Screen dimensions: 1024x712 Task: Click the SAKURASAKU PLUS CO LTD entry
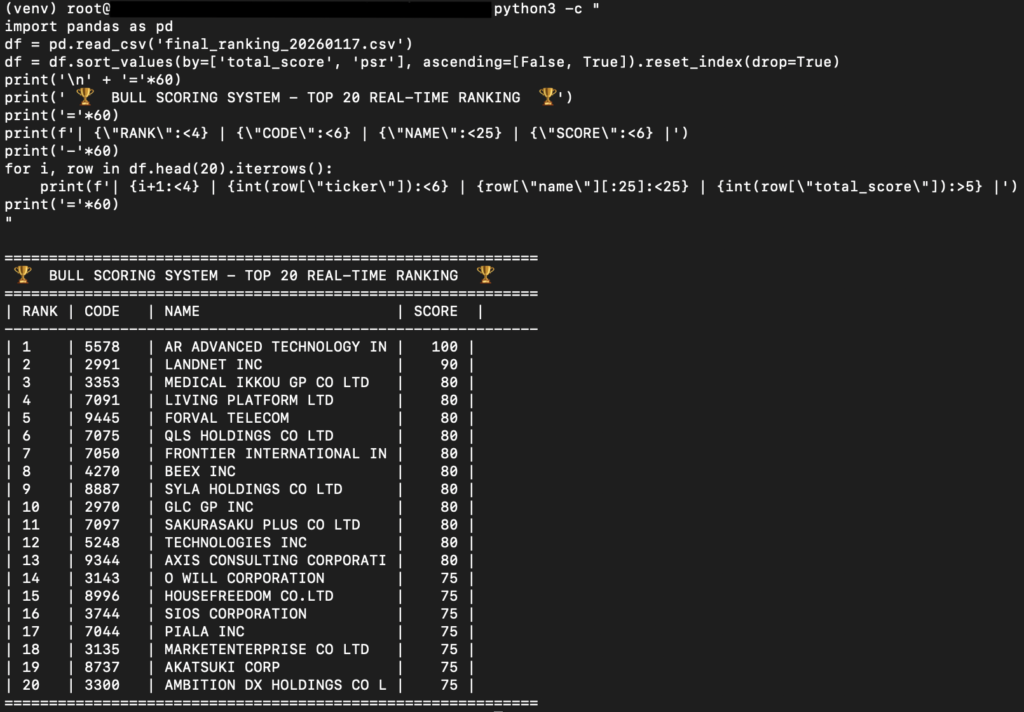(x=262, y=525)
